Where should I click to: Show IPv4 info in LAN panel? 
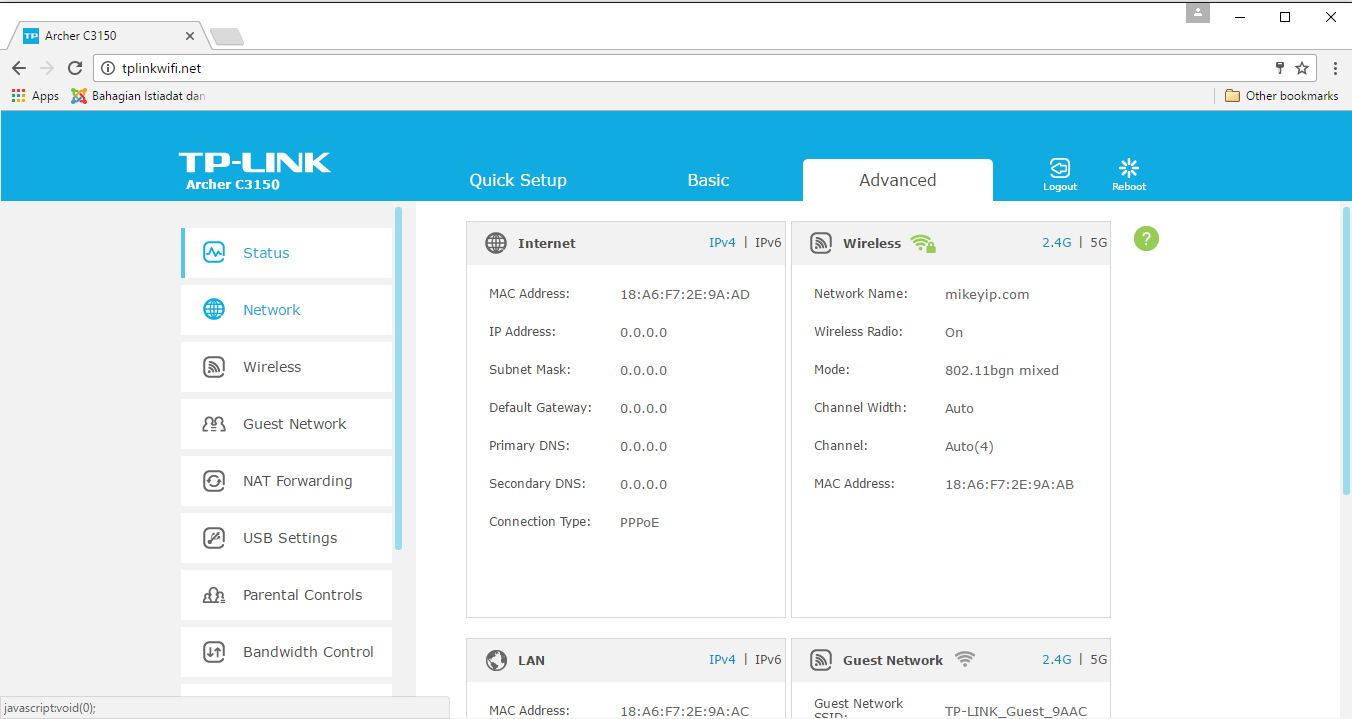722,660
